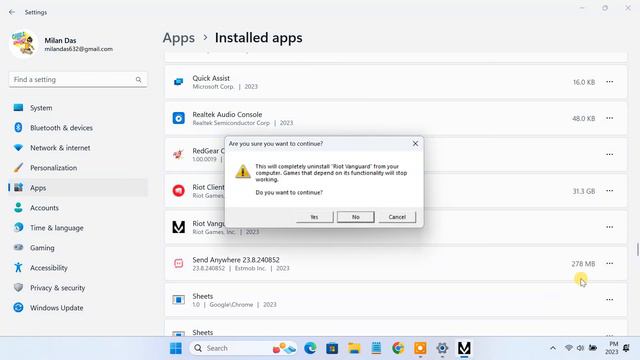Choose No in the confirmation dialog
The width and height of the screenshot is (640, 360).
point(356,217)
